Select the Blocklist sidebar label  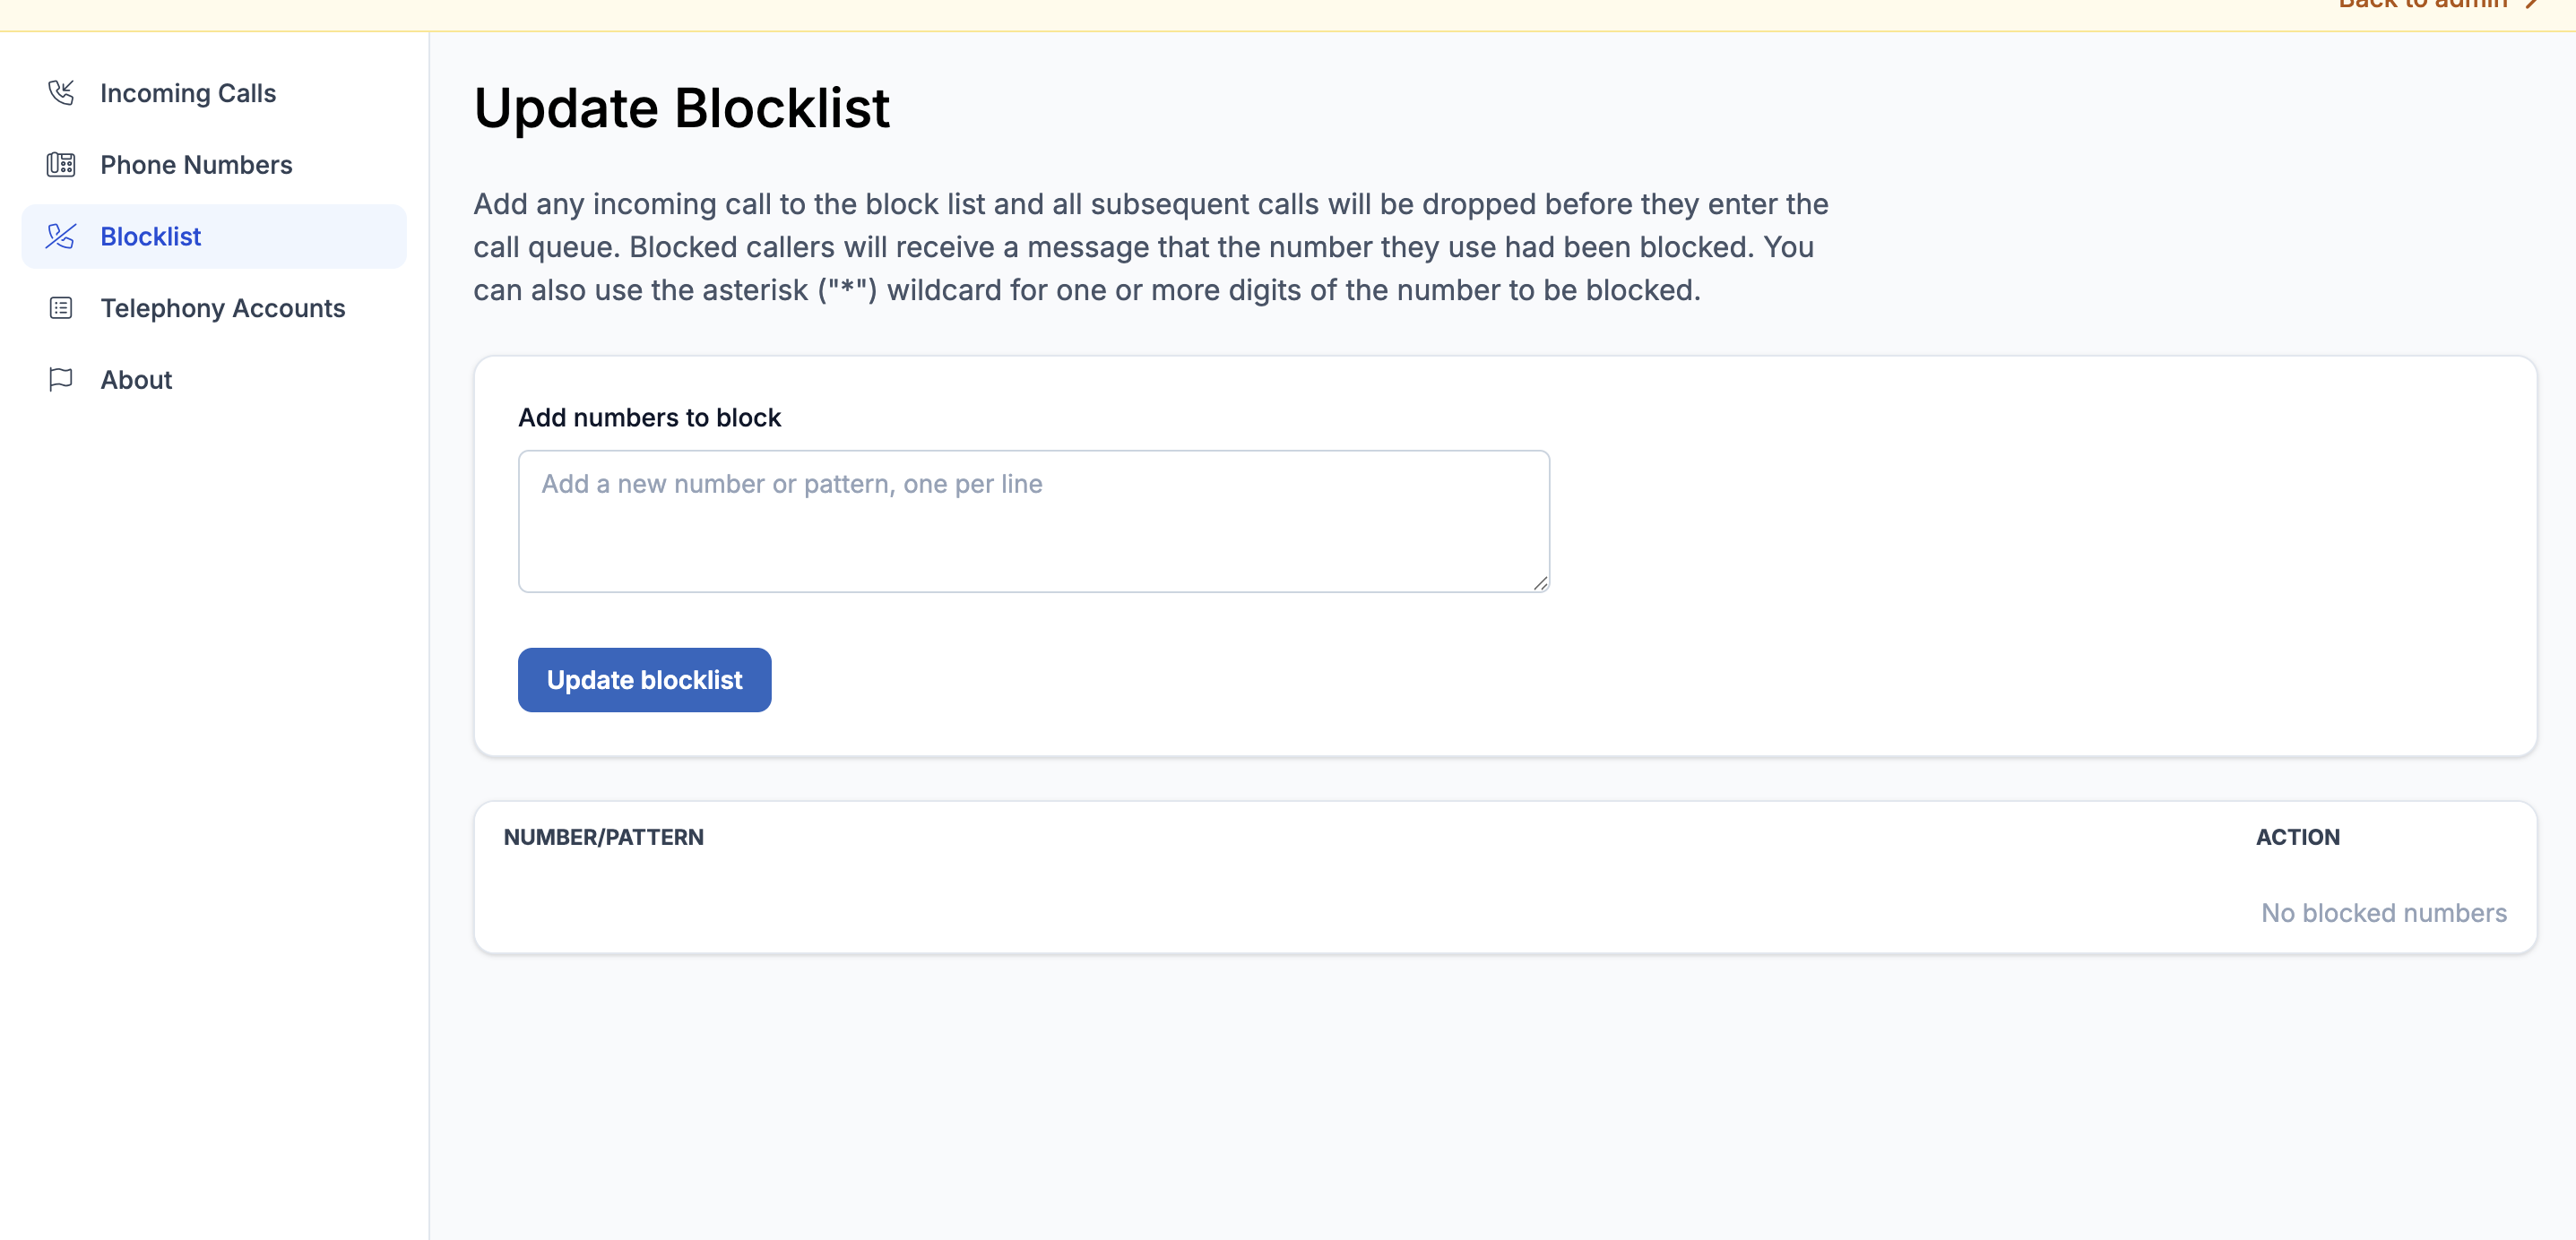pyautogui.click(x=151, y=237)
